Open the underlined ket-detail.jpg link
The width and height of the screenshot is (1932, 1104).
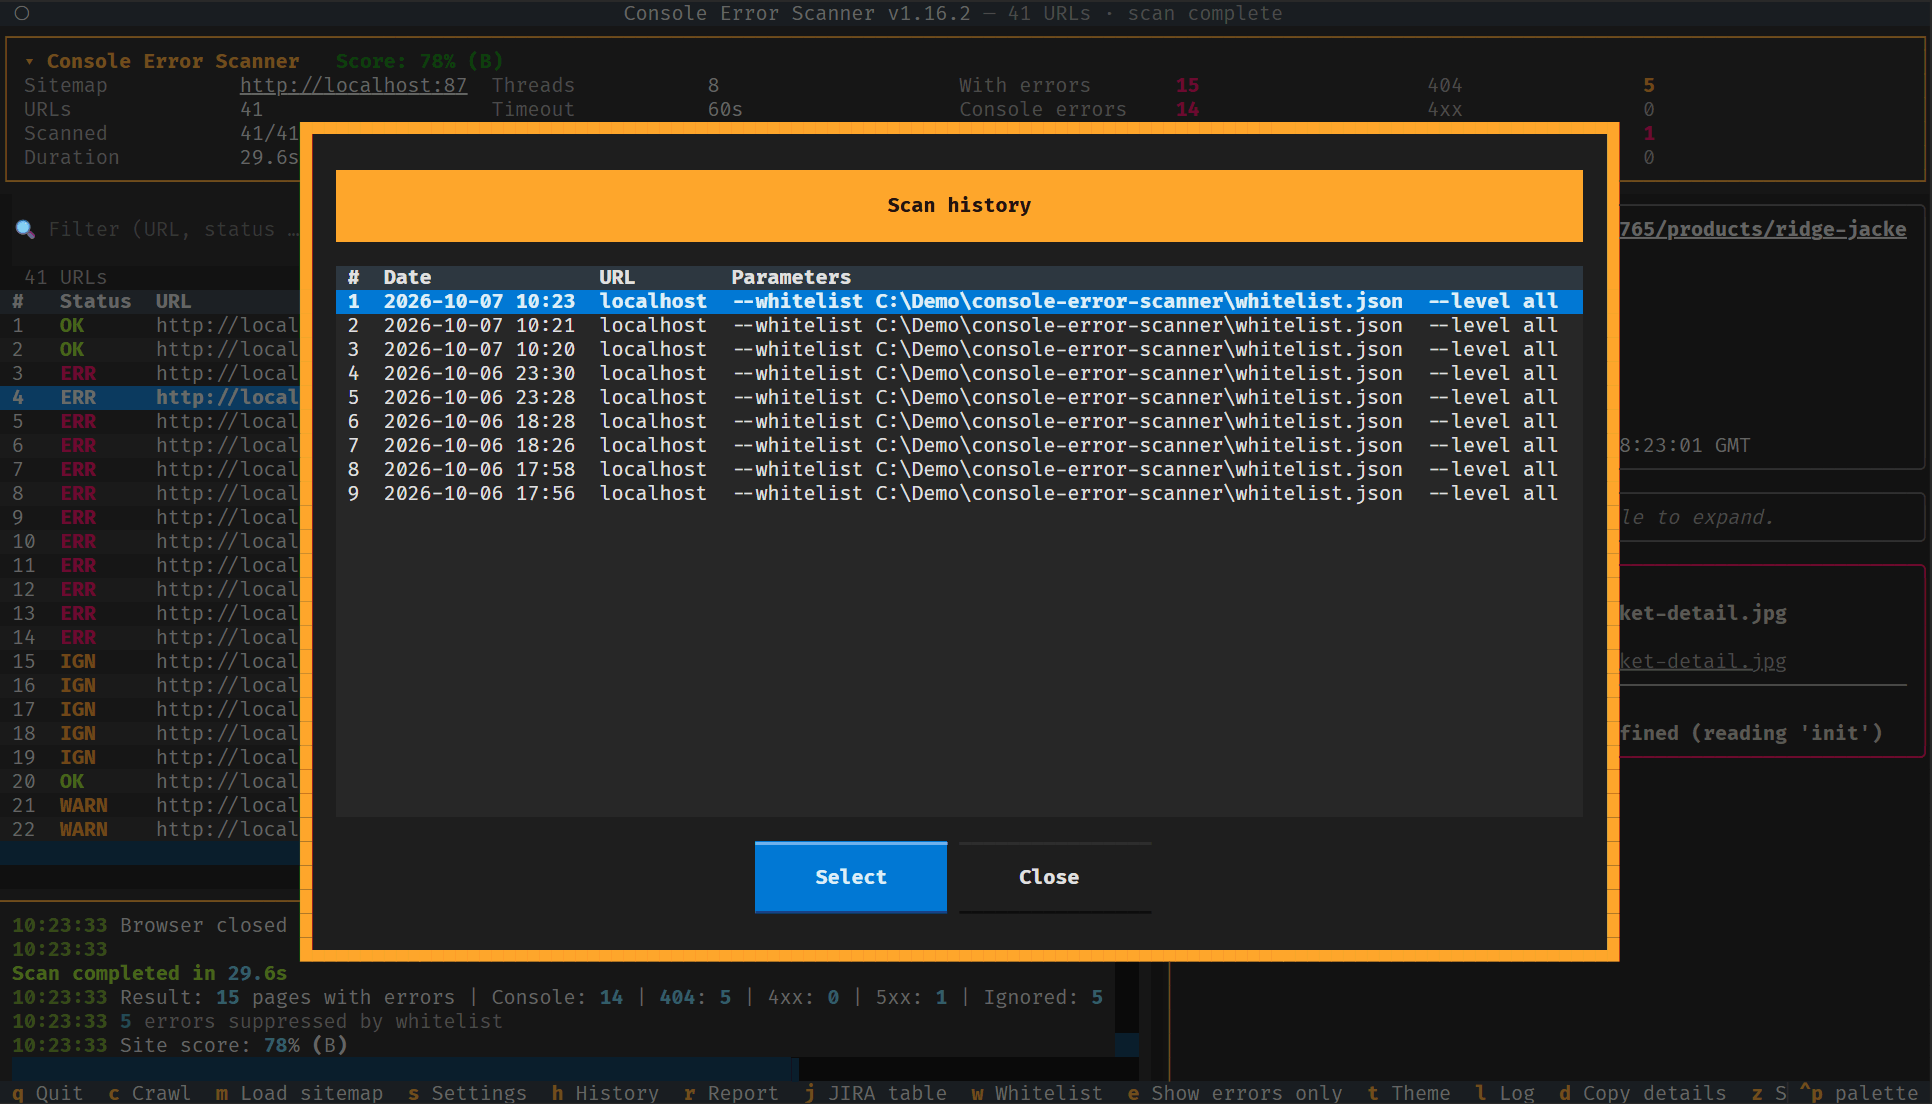tap(1703, 661)
